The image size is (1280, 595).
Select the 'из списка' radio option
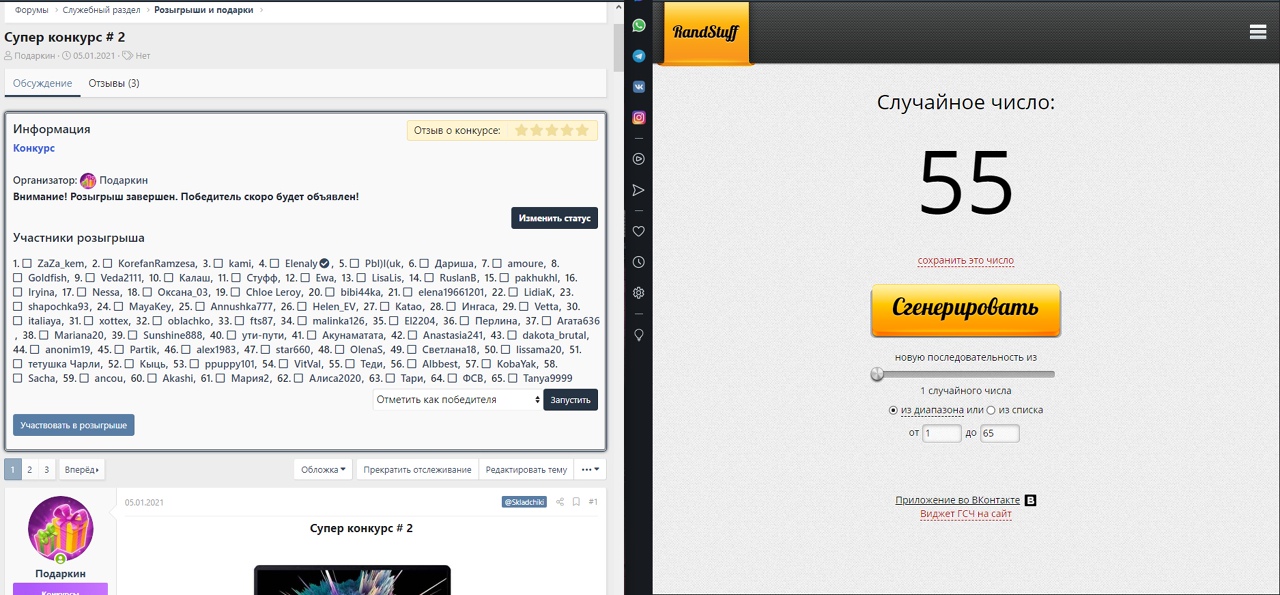click(991, 410)
